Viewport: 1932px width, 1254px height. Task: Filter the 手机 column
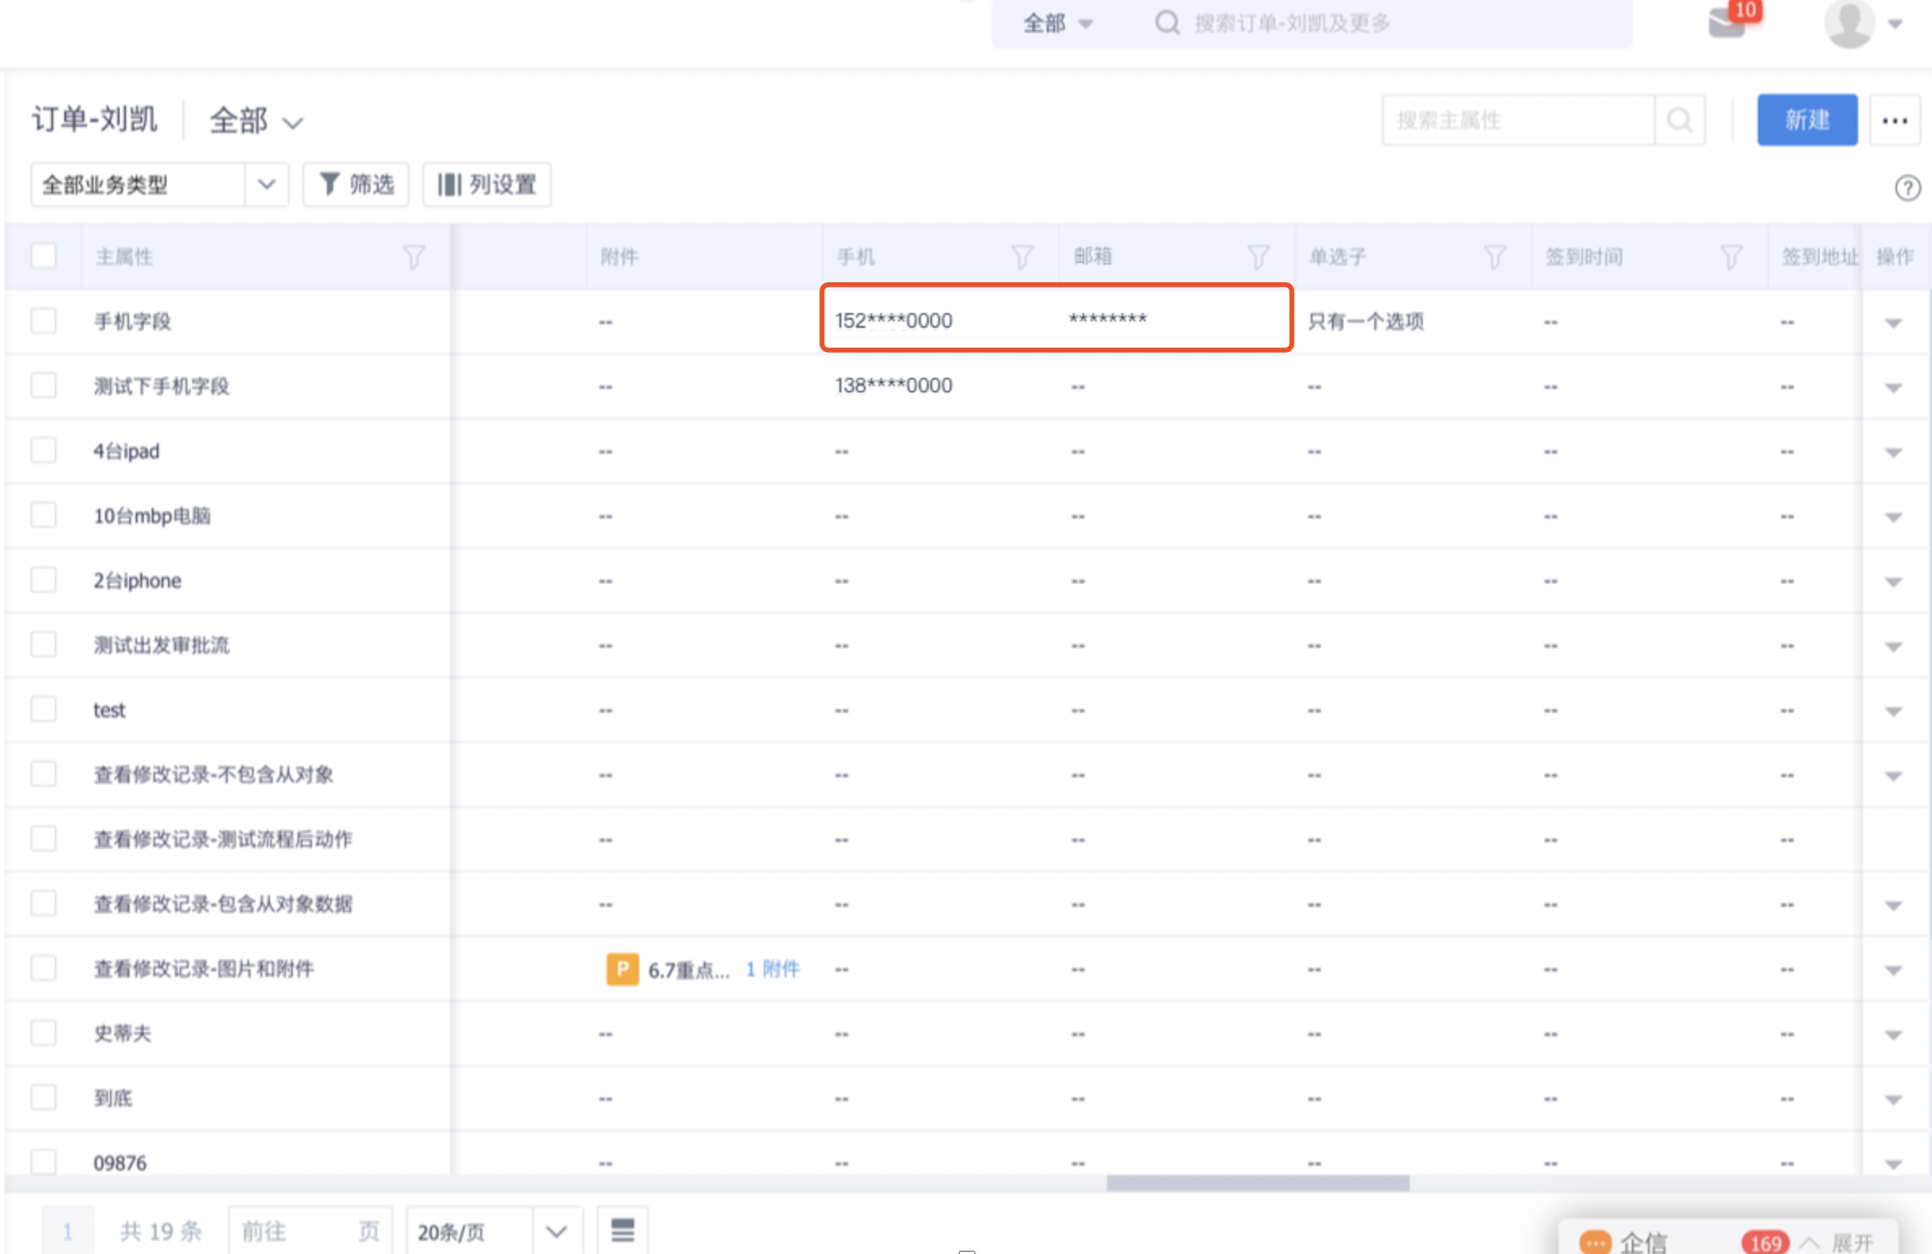[1022, 257]
